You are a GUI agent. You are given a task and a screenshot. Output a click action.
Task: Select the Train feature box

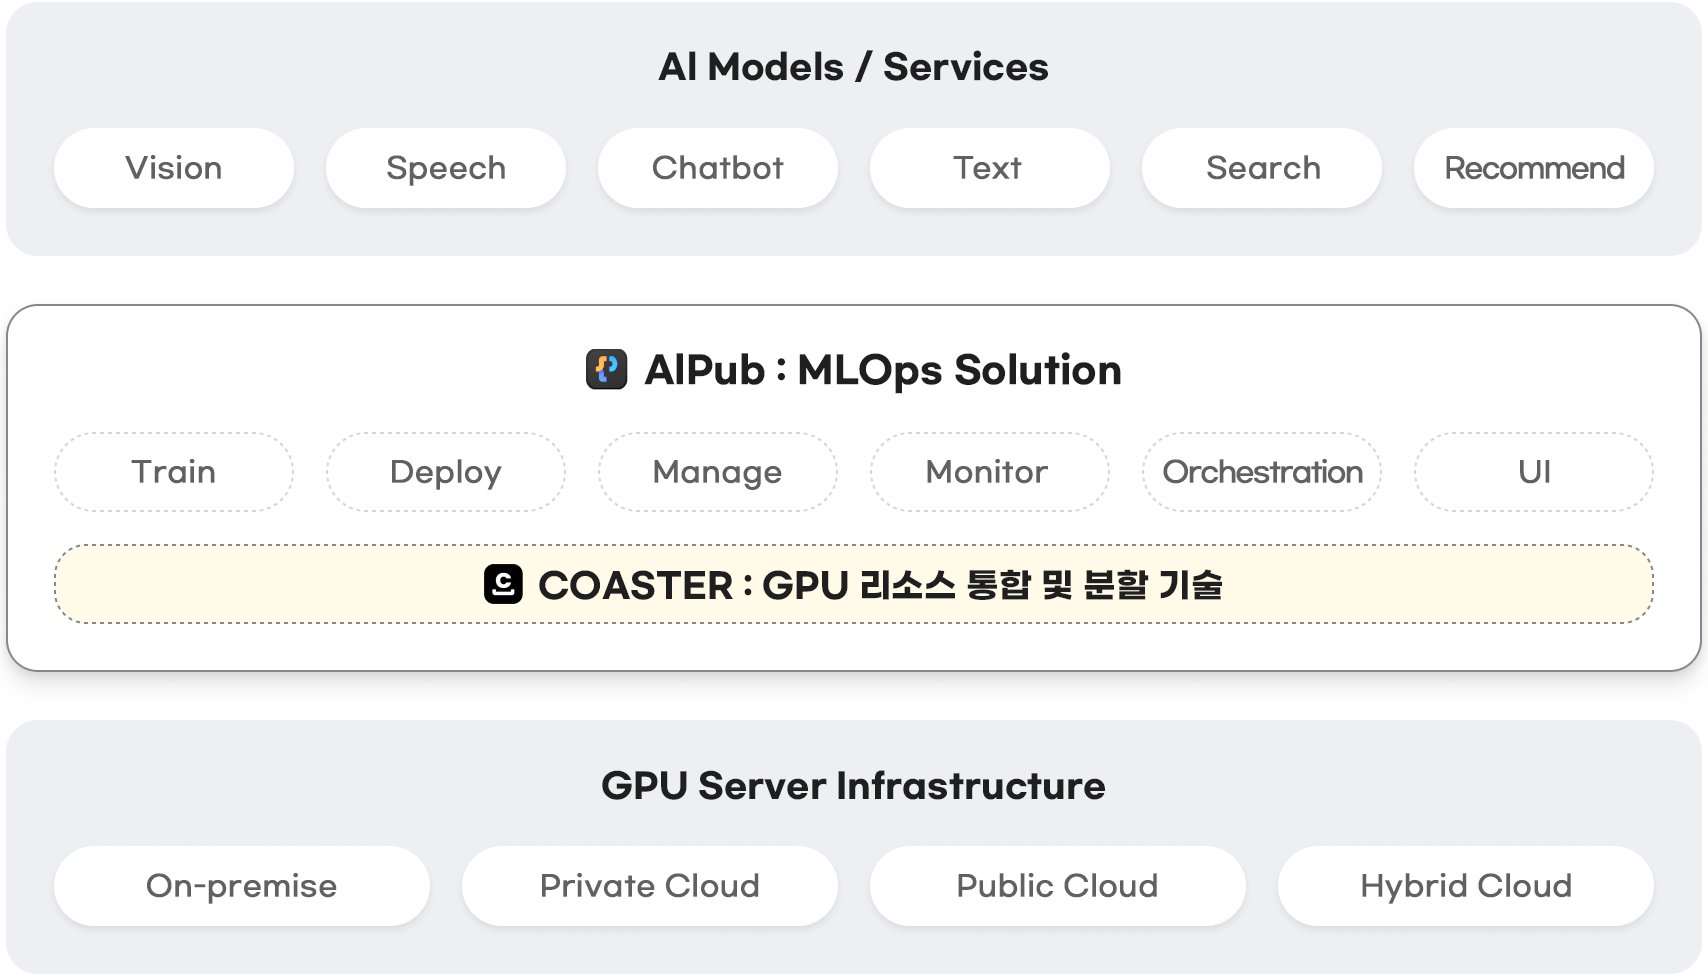coord(174,472)
